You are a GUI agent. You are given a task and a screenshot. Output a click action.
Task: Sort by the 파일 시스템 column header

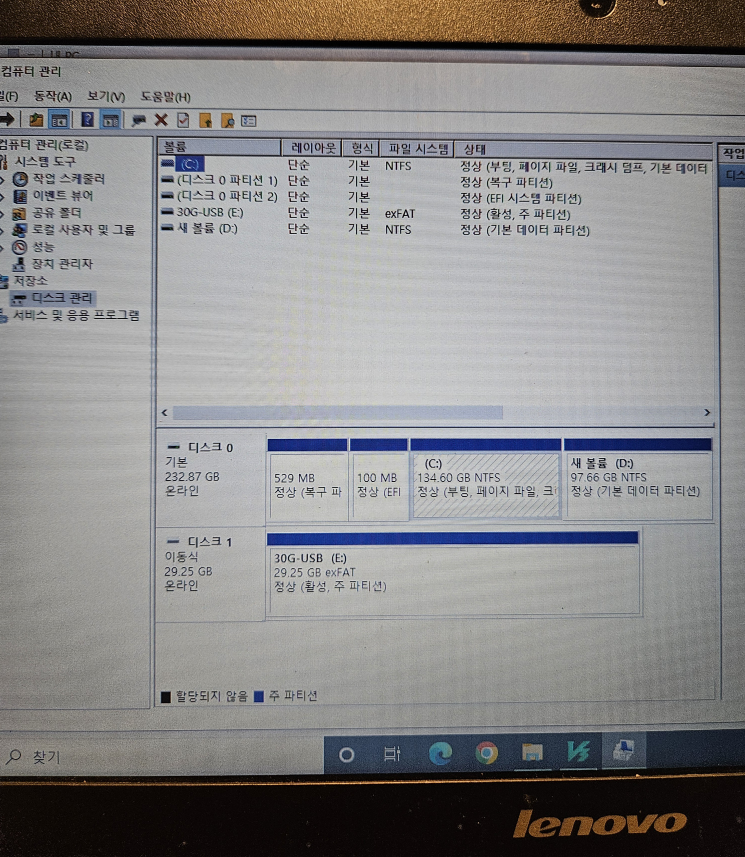tap(417, 149)
